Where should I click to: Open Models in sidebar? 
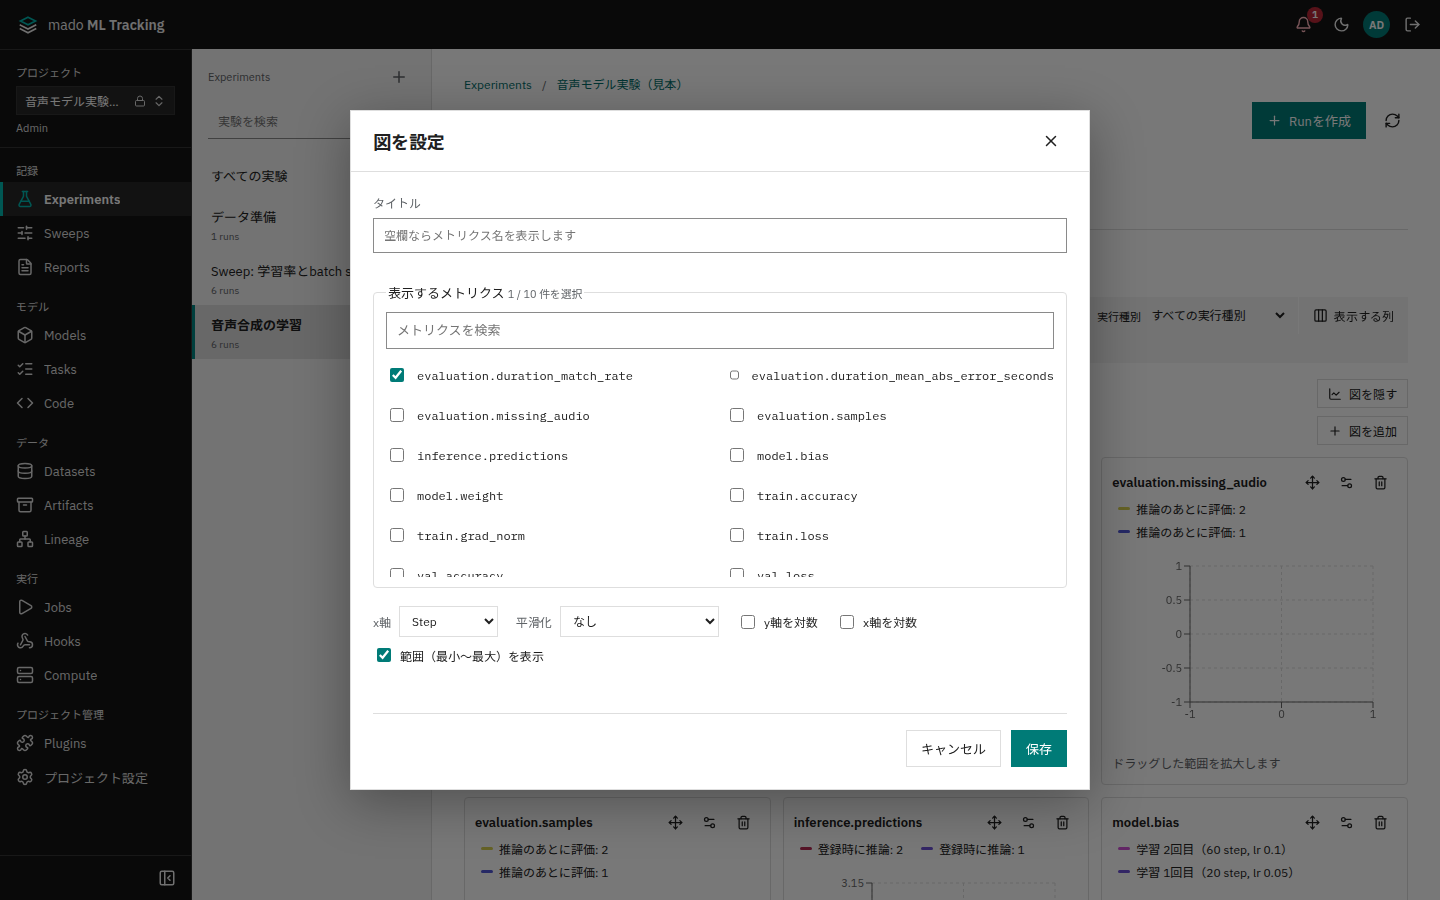[95, 336]
